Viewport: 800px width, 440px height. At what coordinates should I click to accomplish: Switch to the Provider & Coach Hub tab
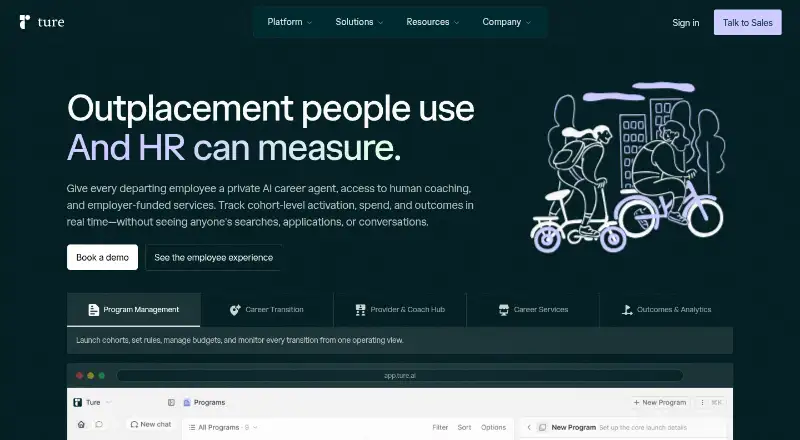click(x=400, y=310)
